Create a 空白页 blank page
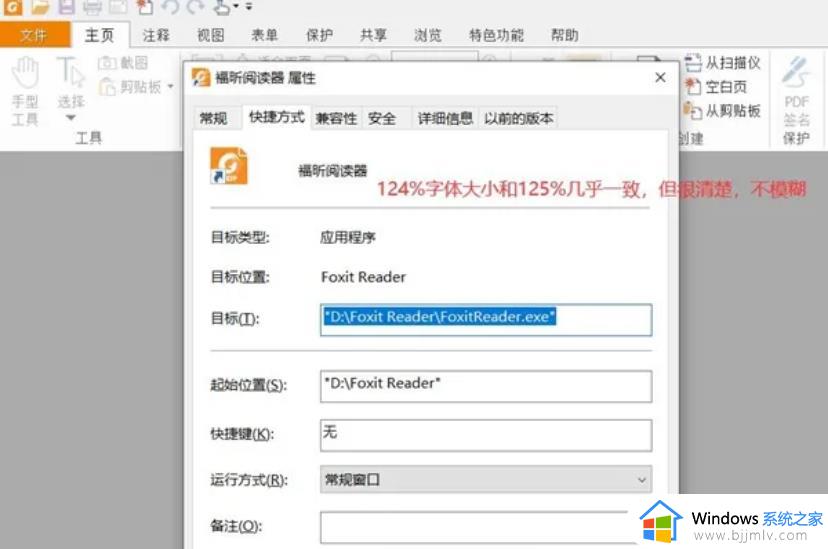This screenshot has height=549, width=828. [716, 87]
